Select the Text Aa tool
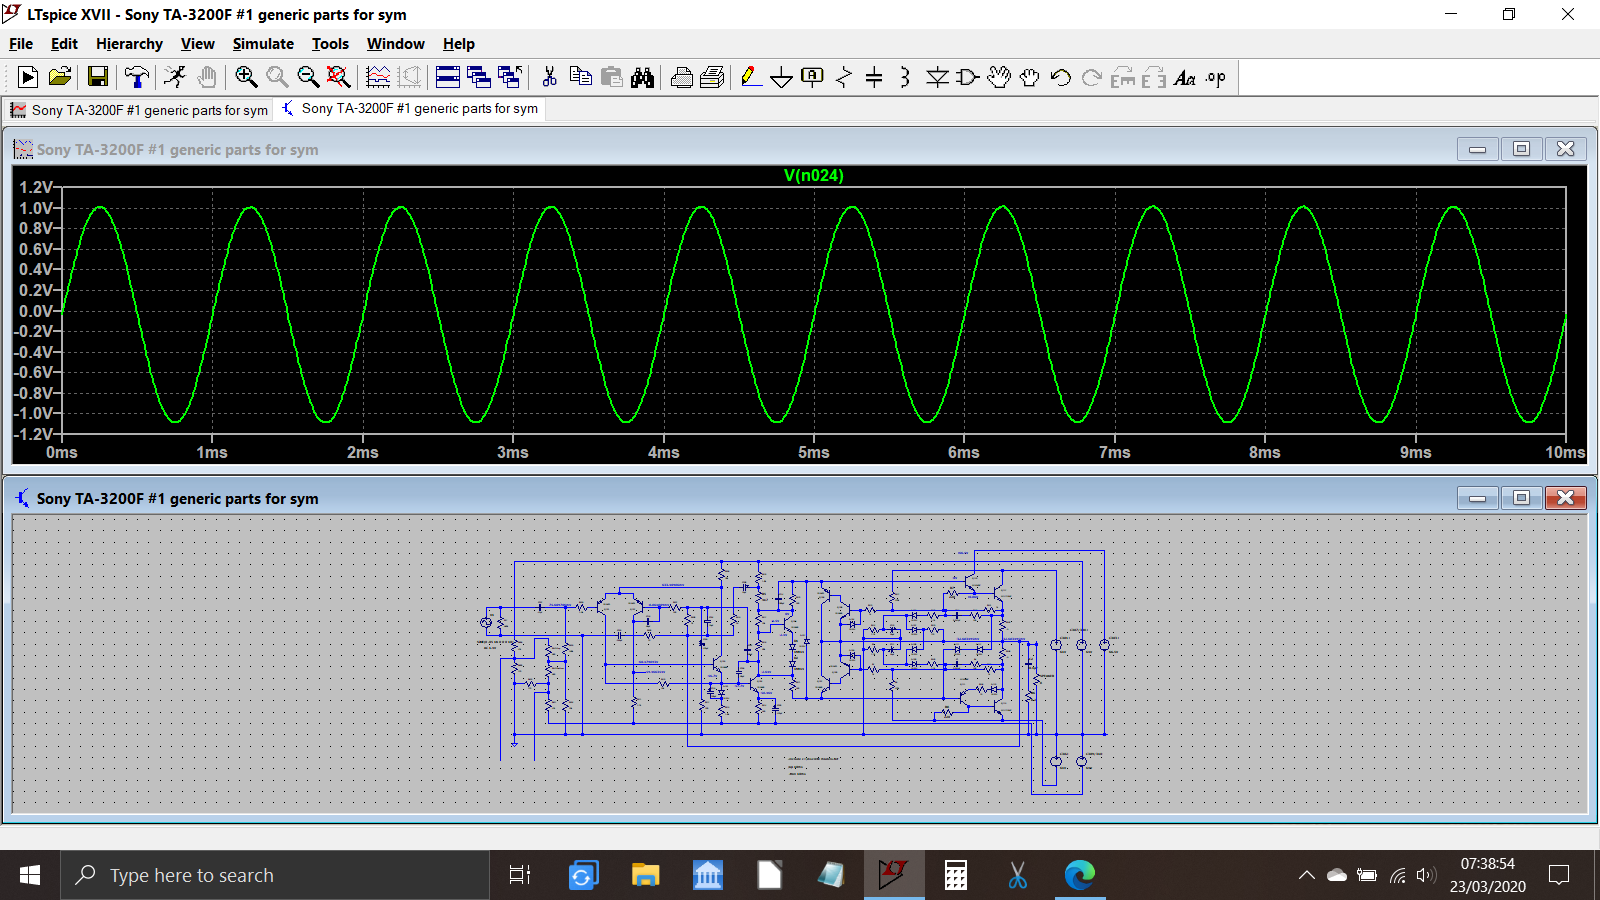This screenshot has width=1600, height=900. tap(1185, 77)
